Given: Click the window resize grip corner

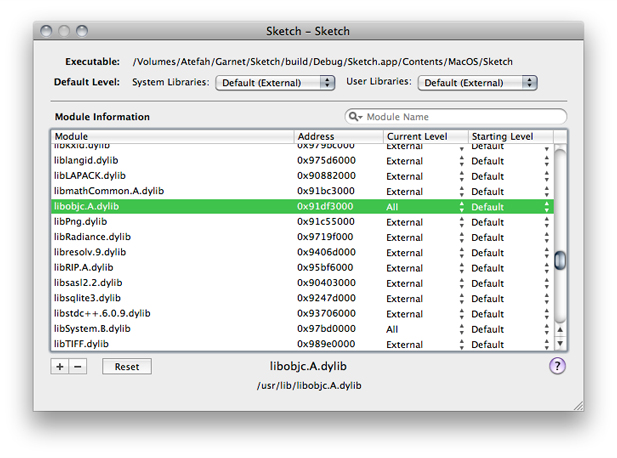Looking at the screenshot, I should [x=578, y=406].
